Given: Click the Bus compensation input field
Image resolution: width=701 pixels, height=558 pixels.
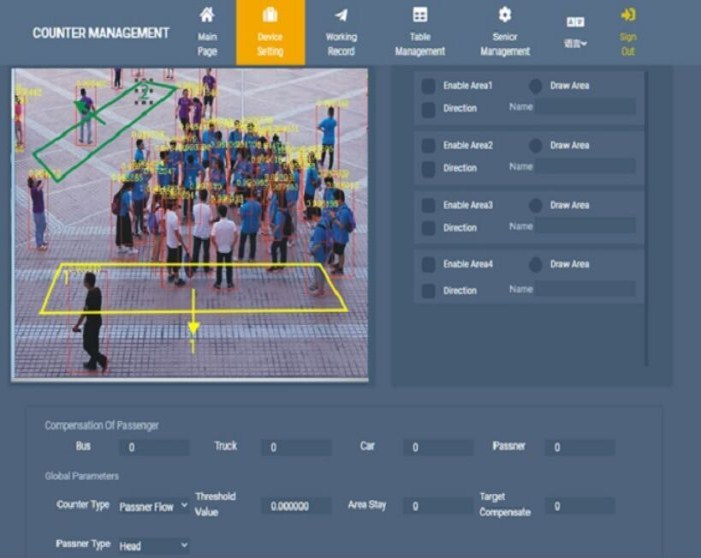Looking at the screenshot, I should (154, 448).
